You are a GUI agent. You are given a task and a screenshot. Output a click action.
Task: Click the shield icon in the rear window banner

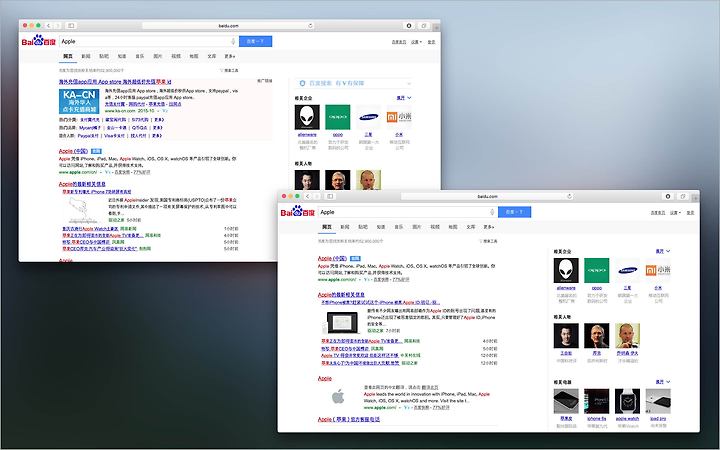(x=302, y=83)
